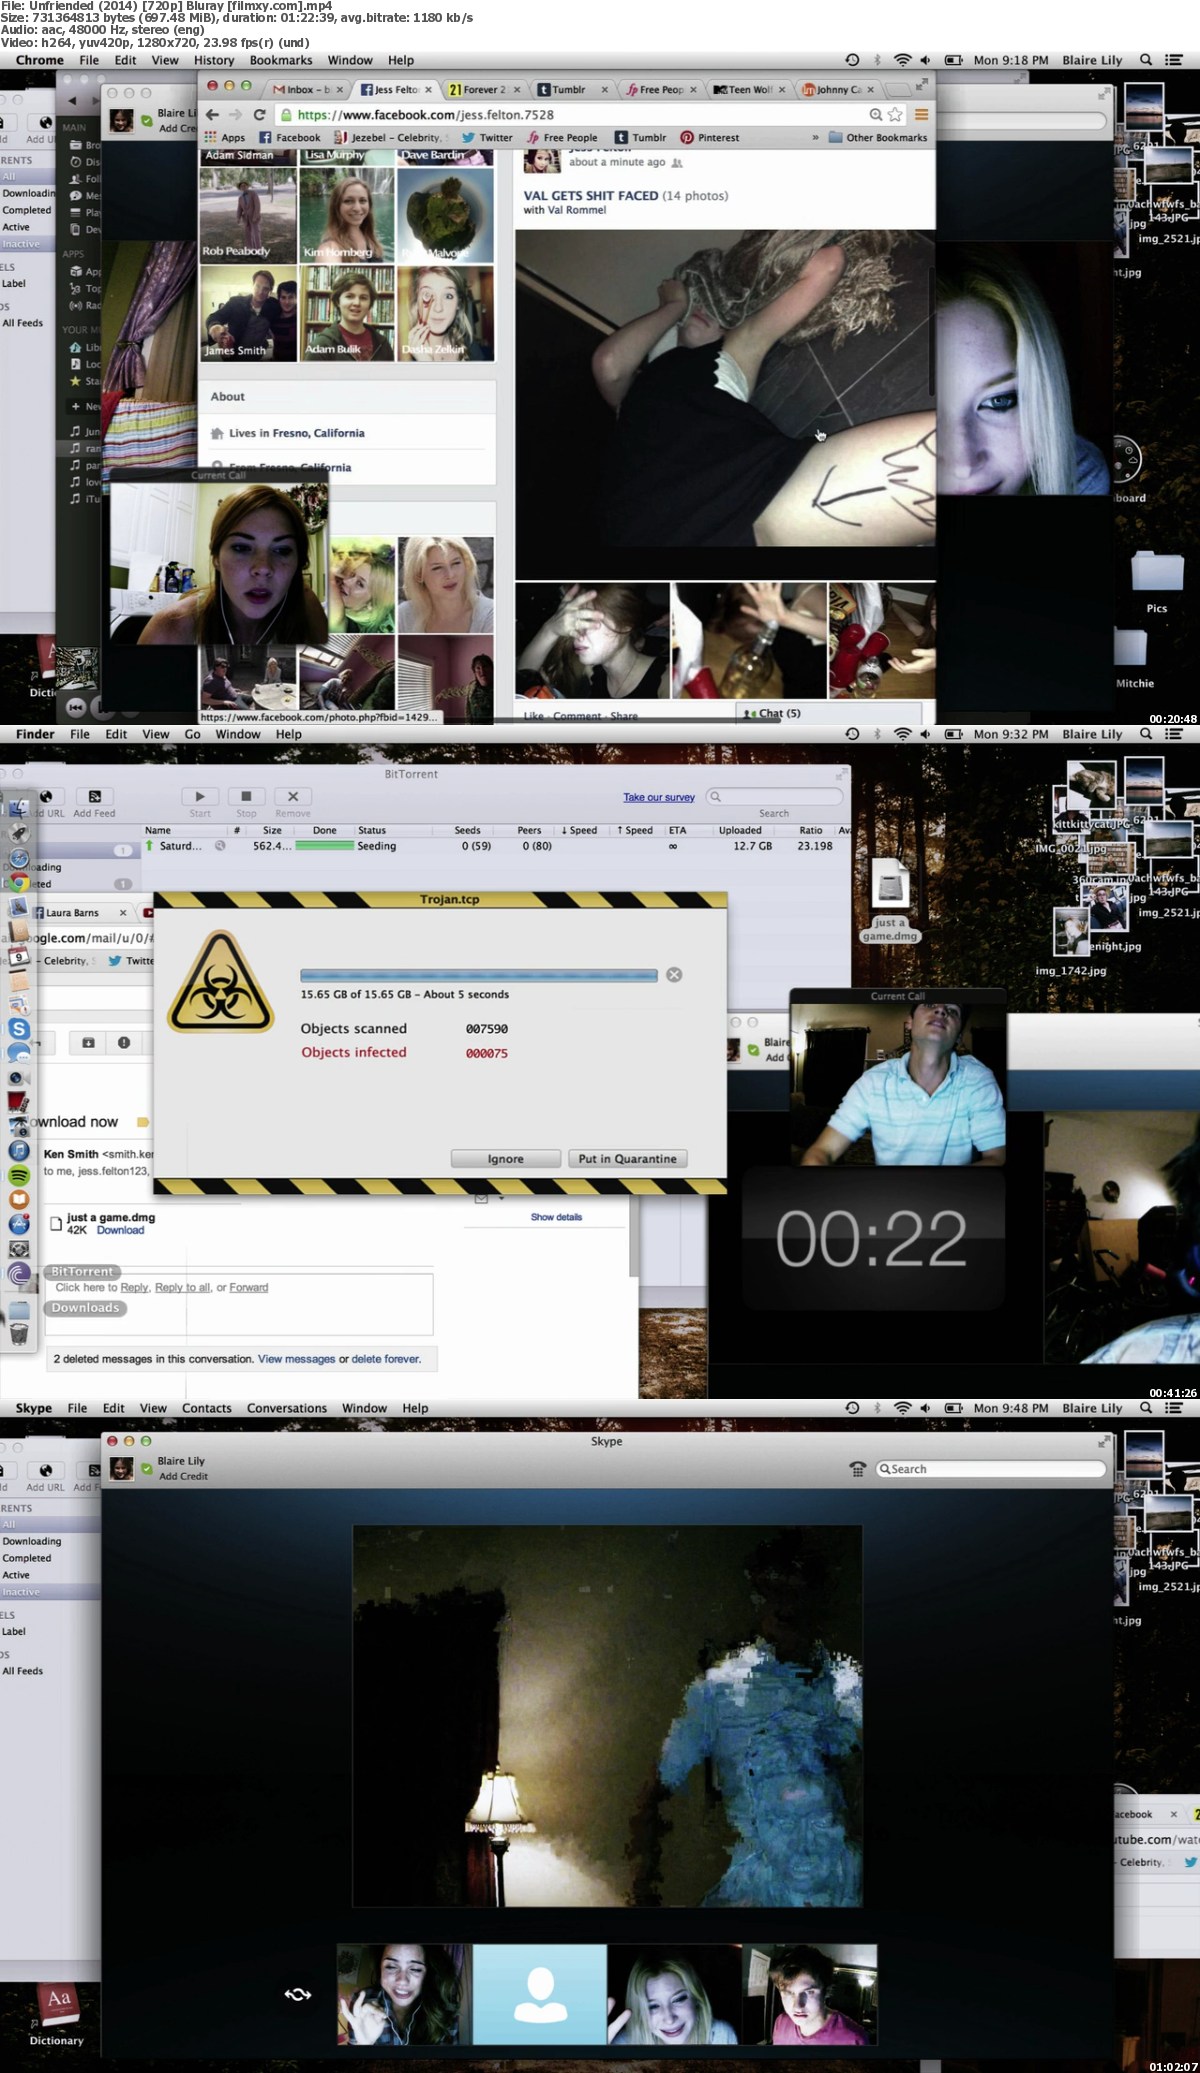Sort torrents by the Ratio column header

pyautogui.click(x=811, y=830)
